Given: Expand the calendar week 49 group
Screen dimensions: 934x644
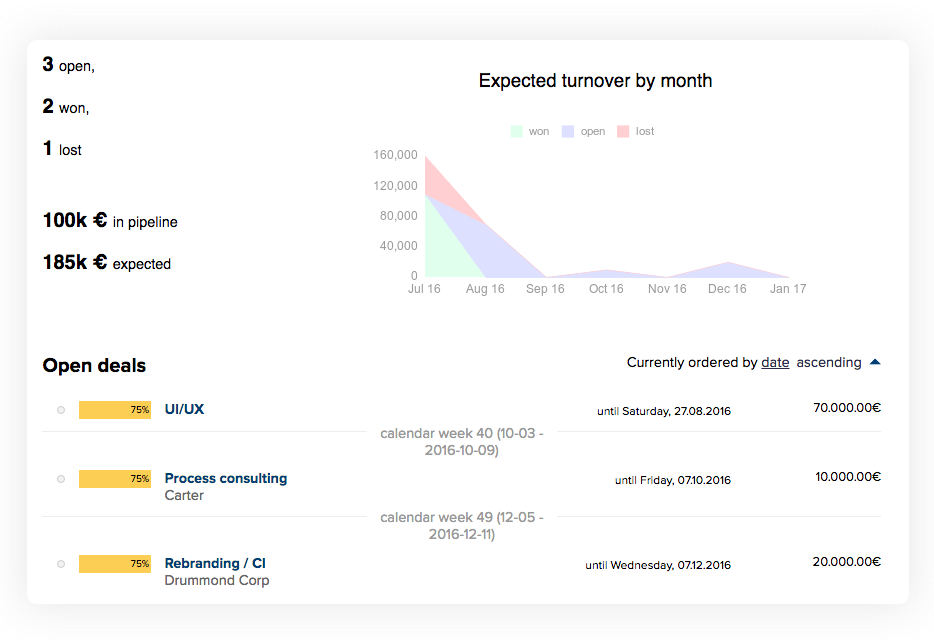Looking at the screenshot, I should click(461, 525).
